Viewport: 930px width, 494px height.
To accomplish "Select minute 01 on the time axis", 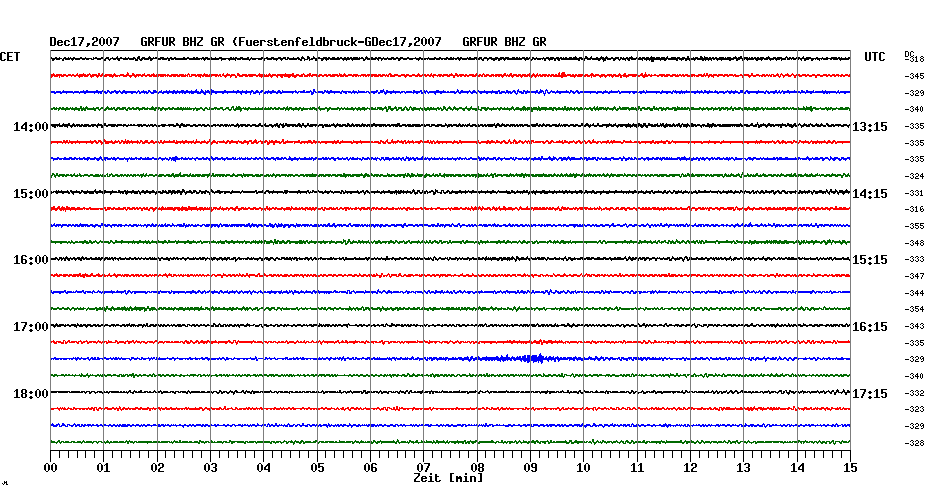I will pos(104,467).
